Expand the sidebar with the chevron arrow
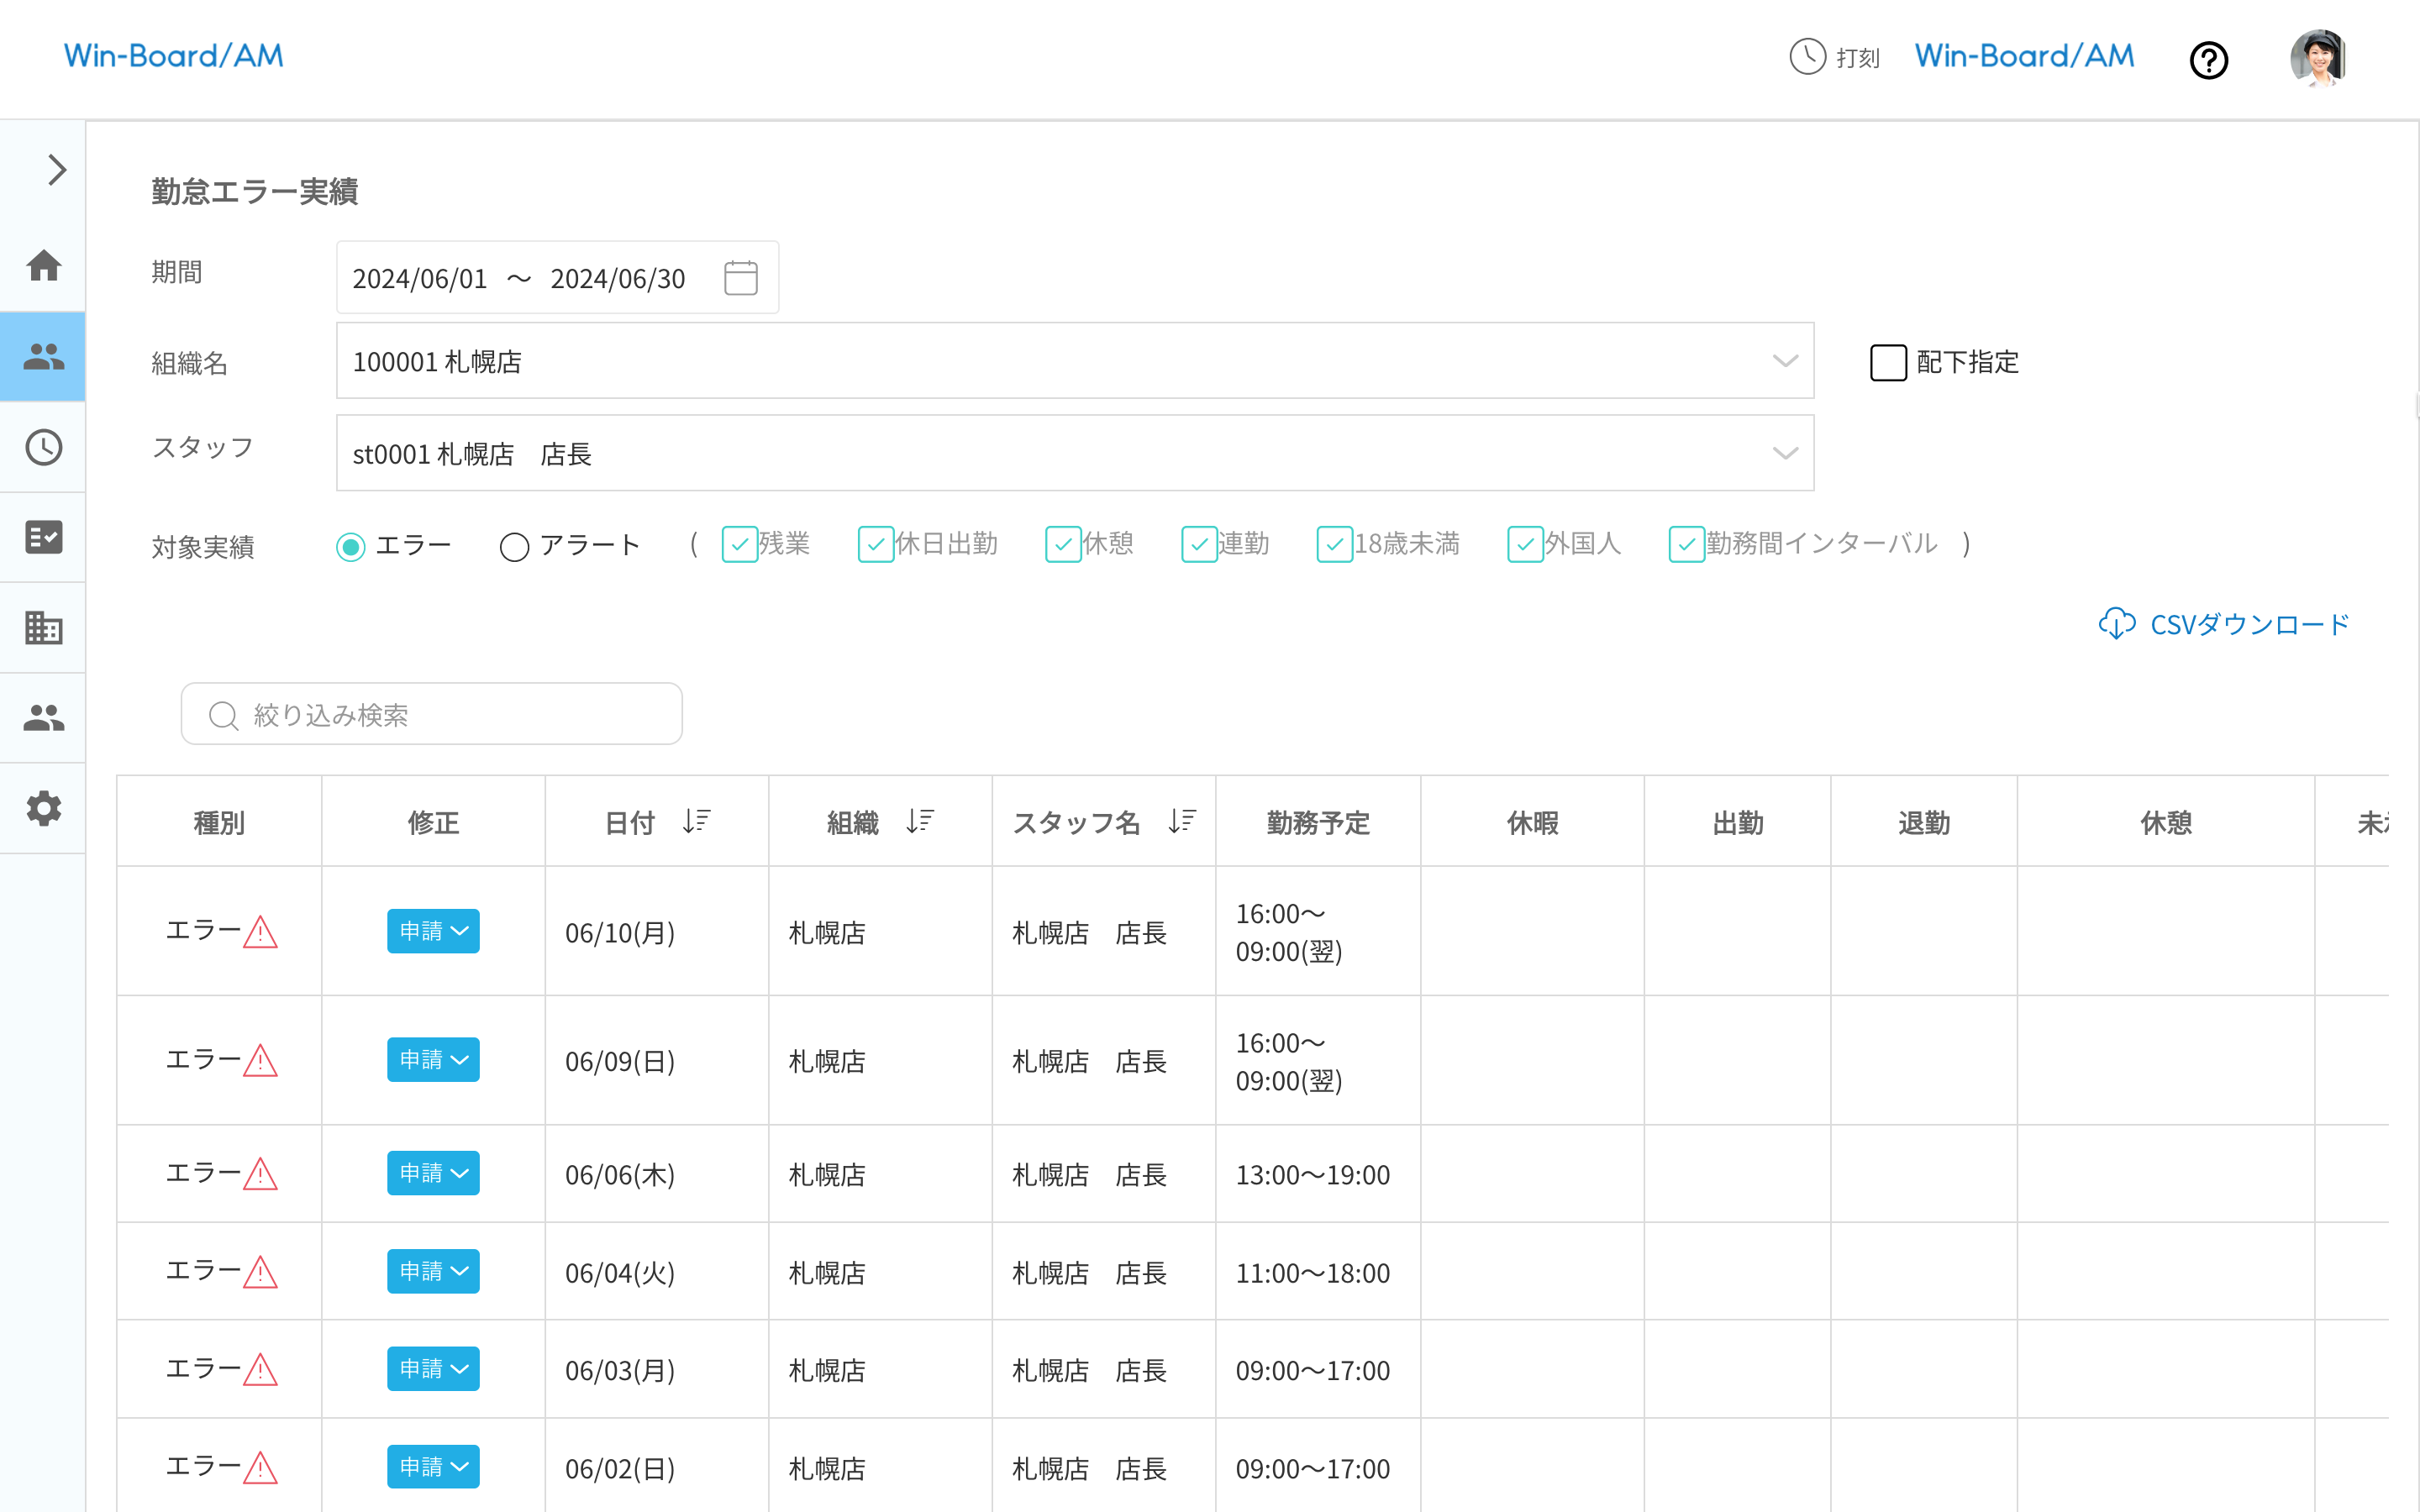2420x1512 pixels. pos(57,170)
